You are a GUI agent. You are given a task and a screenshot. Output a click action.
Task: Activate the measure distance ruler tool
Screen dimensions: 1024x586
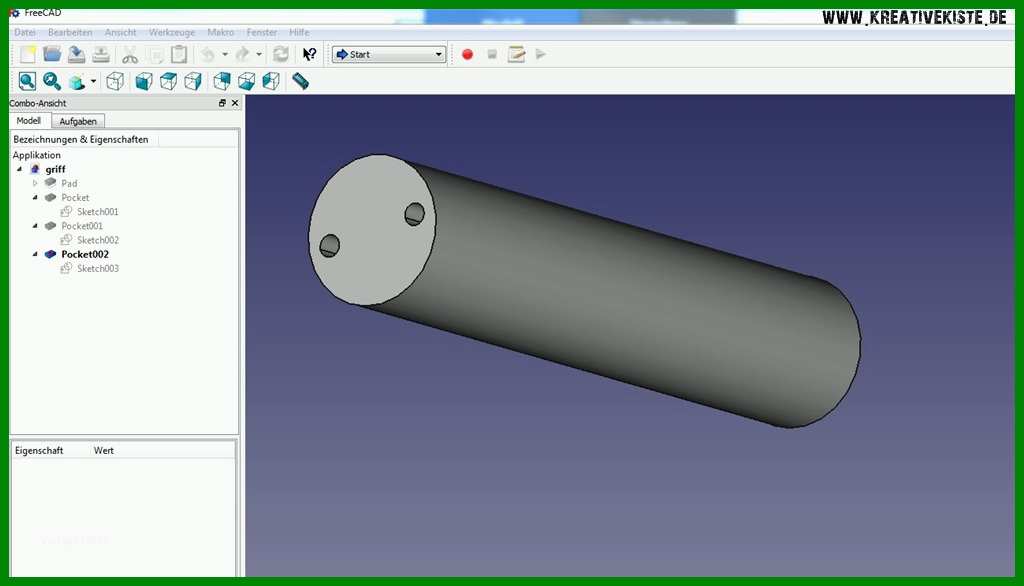(x=300, y=81)
